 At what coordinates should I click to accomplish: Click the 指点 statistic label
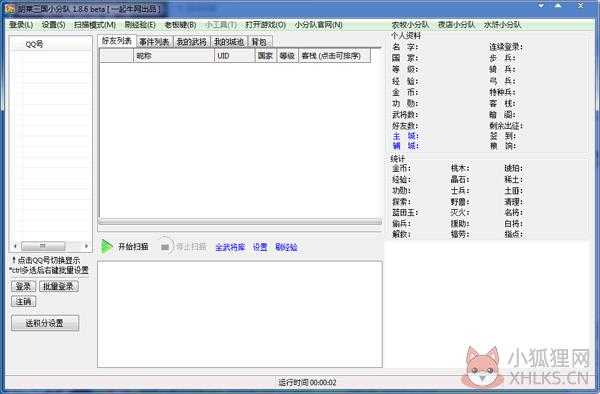click(514, 234)
